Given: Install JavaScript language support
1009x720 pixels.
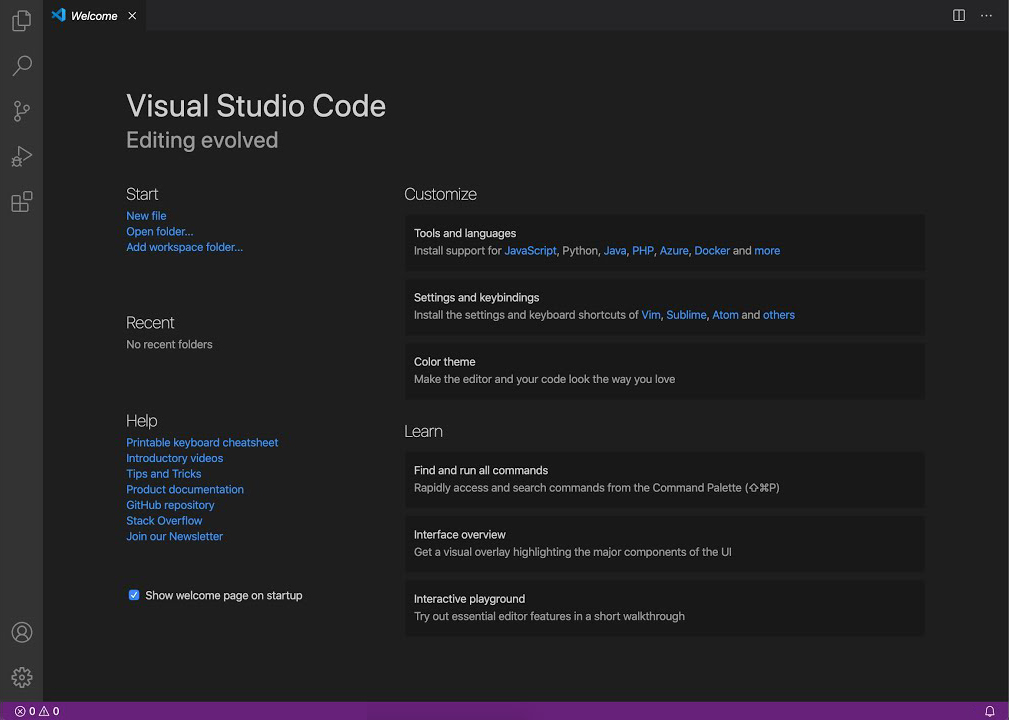Looking at the screenshot, I should pos(530,251).
